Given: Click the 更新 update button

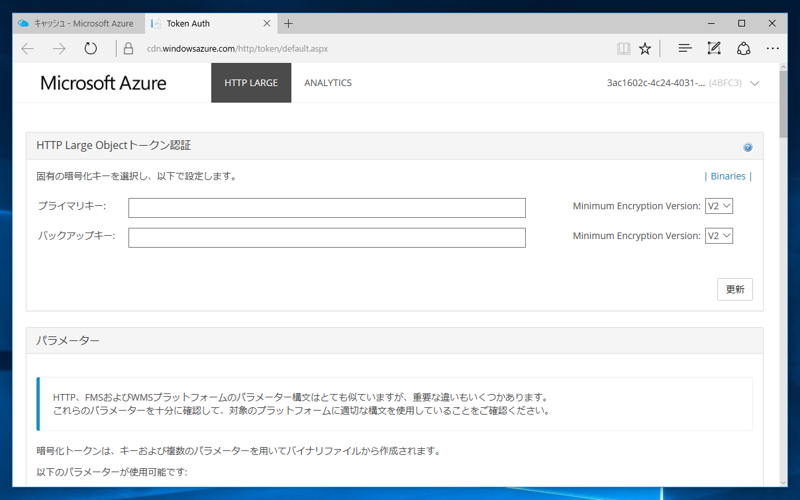Looking at the screenshot, I should click(735, 289).
